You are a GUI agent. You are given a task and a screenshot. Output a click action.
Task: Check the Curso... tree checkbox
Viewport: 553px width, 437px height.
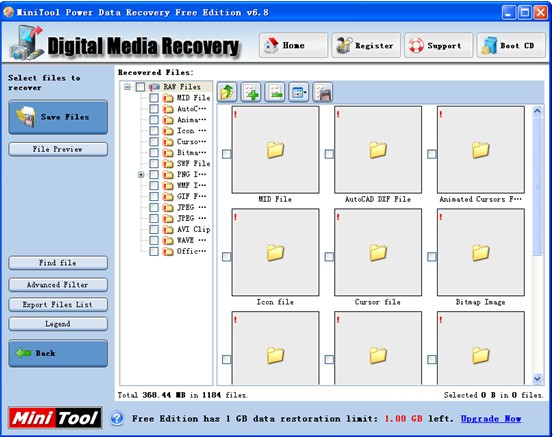point(154,141)
